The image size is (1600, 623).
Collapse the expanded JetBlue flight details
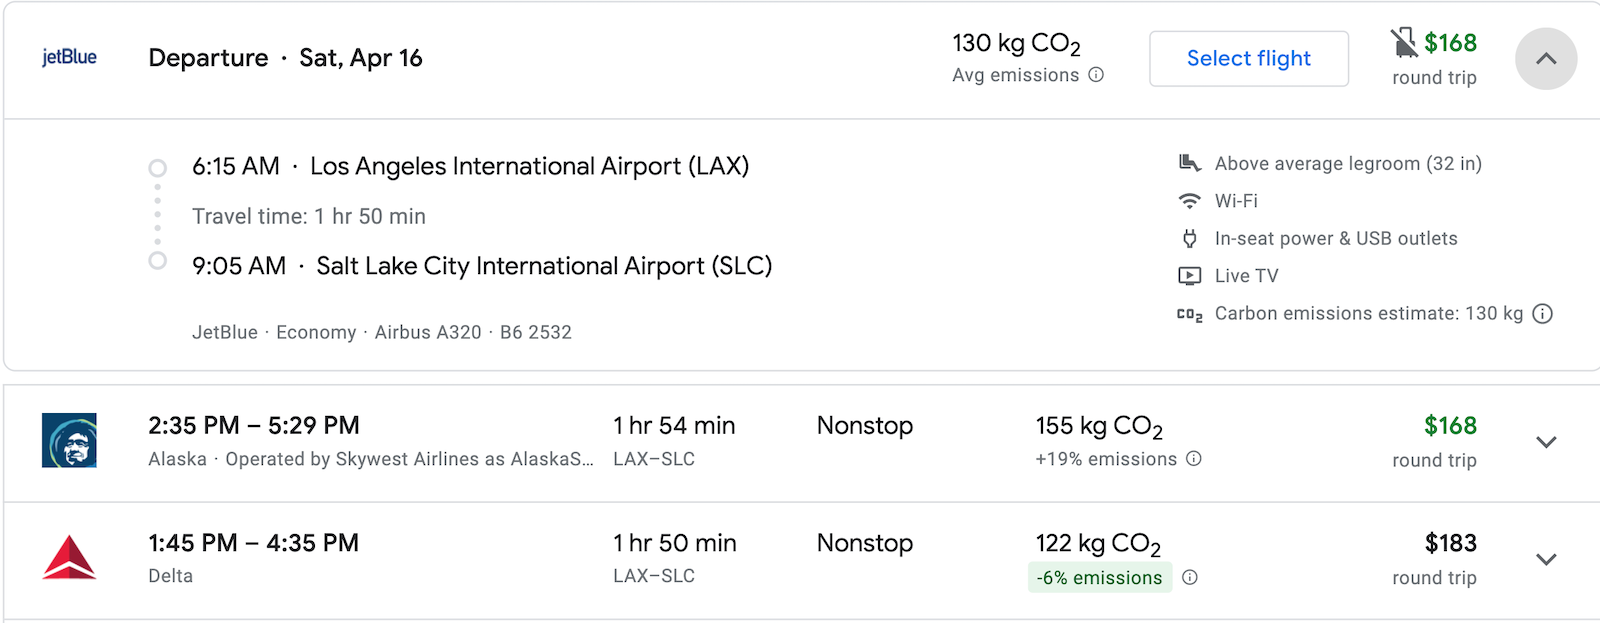(x=1546, y=59)
